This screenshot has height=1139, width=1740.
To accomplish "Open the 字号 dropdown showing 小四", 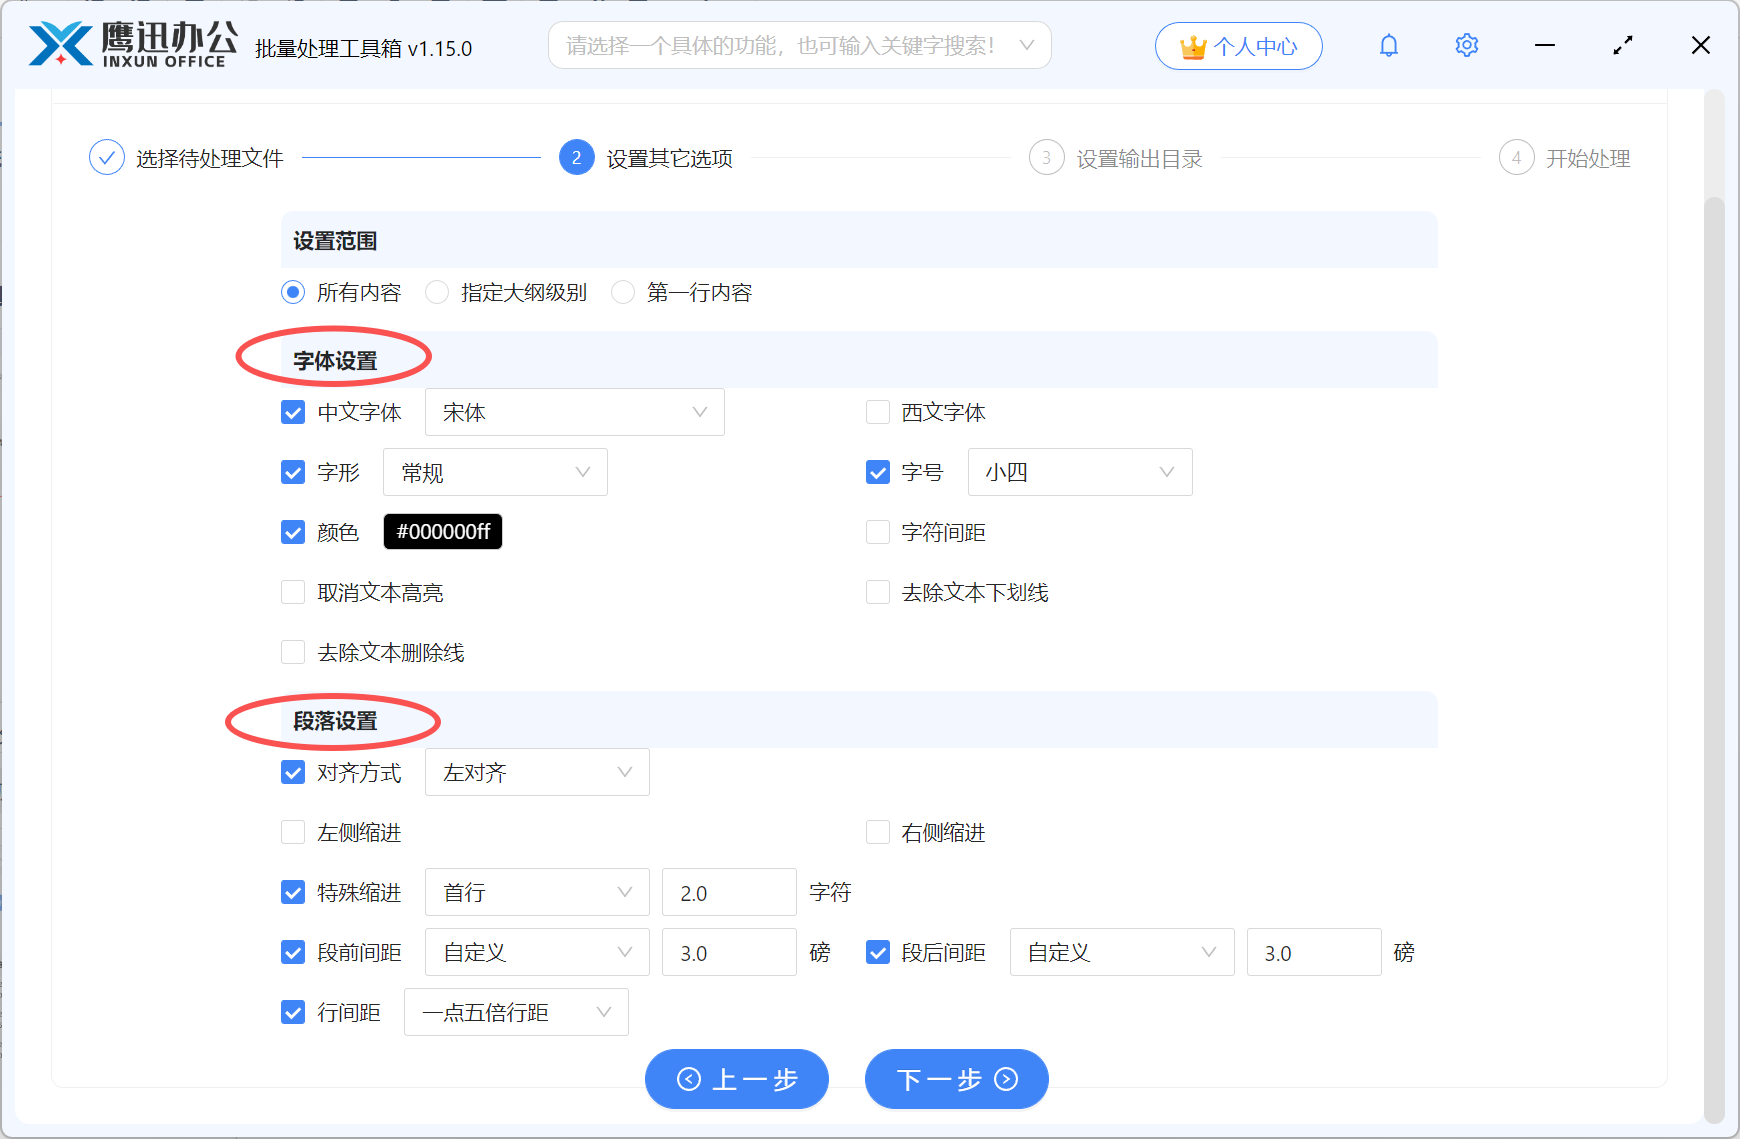I will [x=1079, y=471].
